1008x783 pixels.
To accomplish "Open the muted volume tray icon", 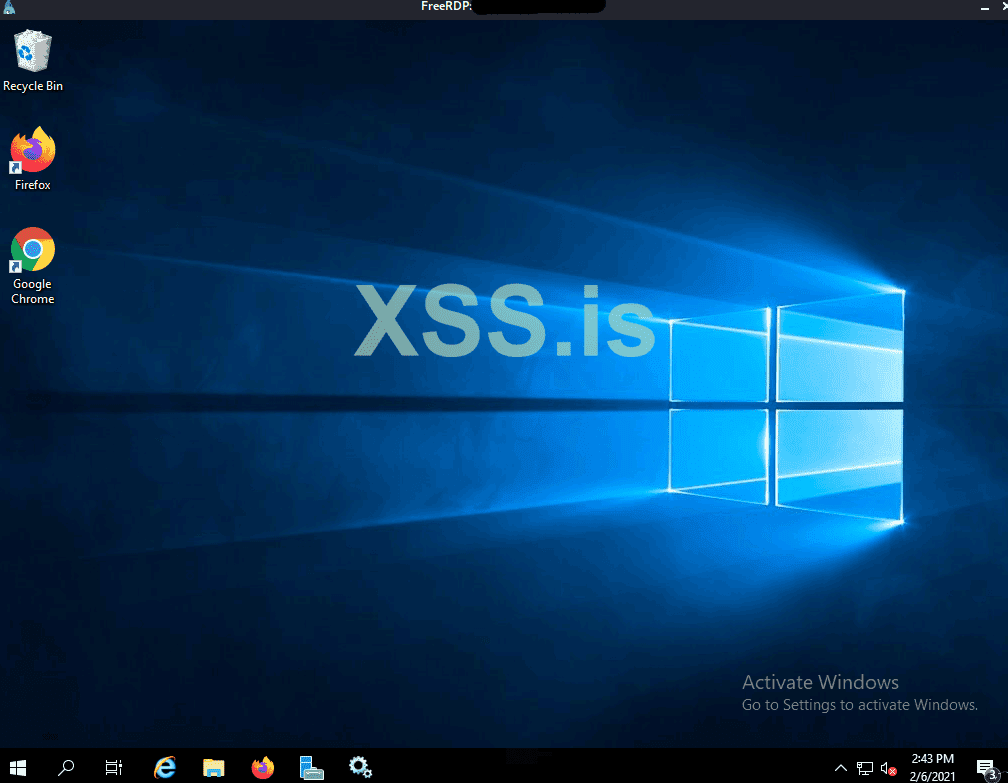I will point(888,768).
